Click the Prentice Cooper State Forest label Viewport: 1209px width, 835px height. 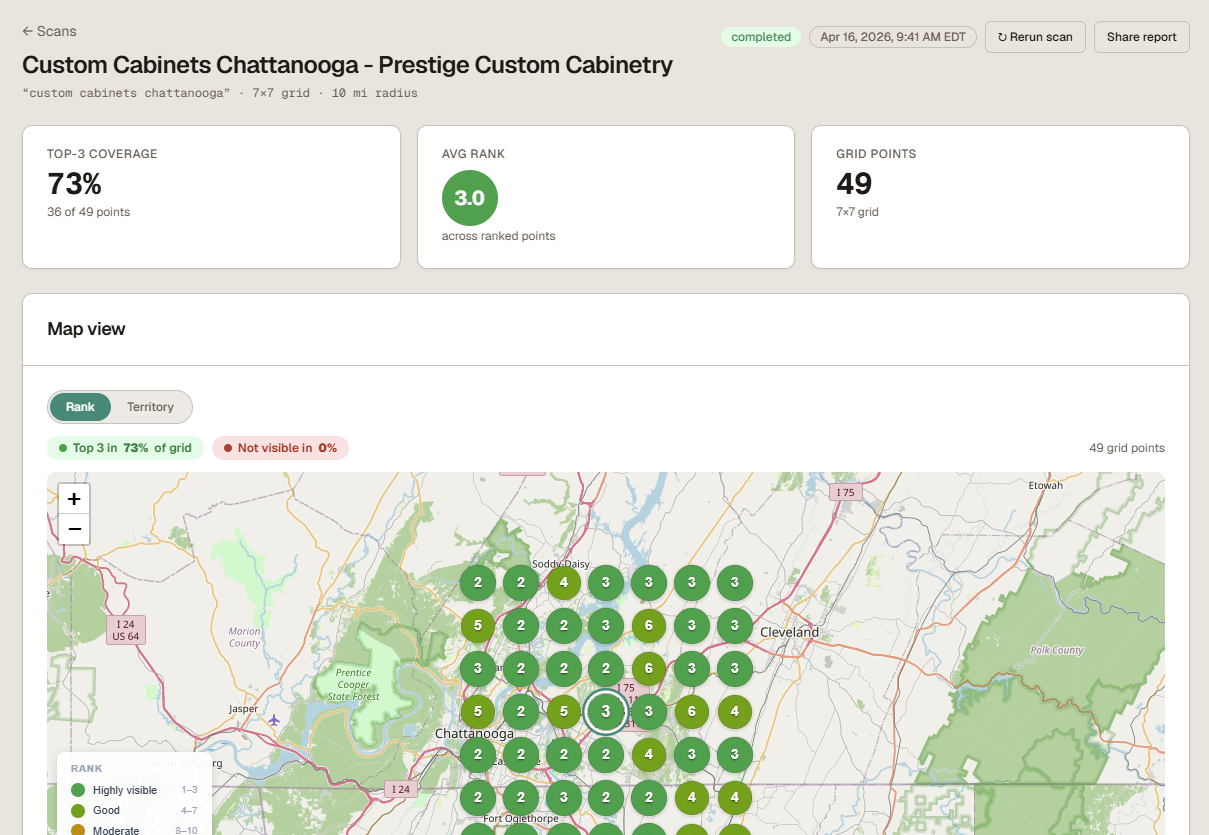pos(353,684)
